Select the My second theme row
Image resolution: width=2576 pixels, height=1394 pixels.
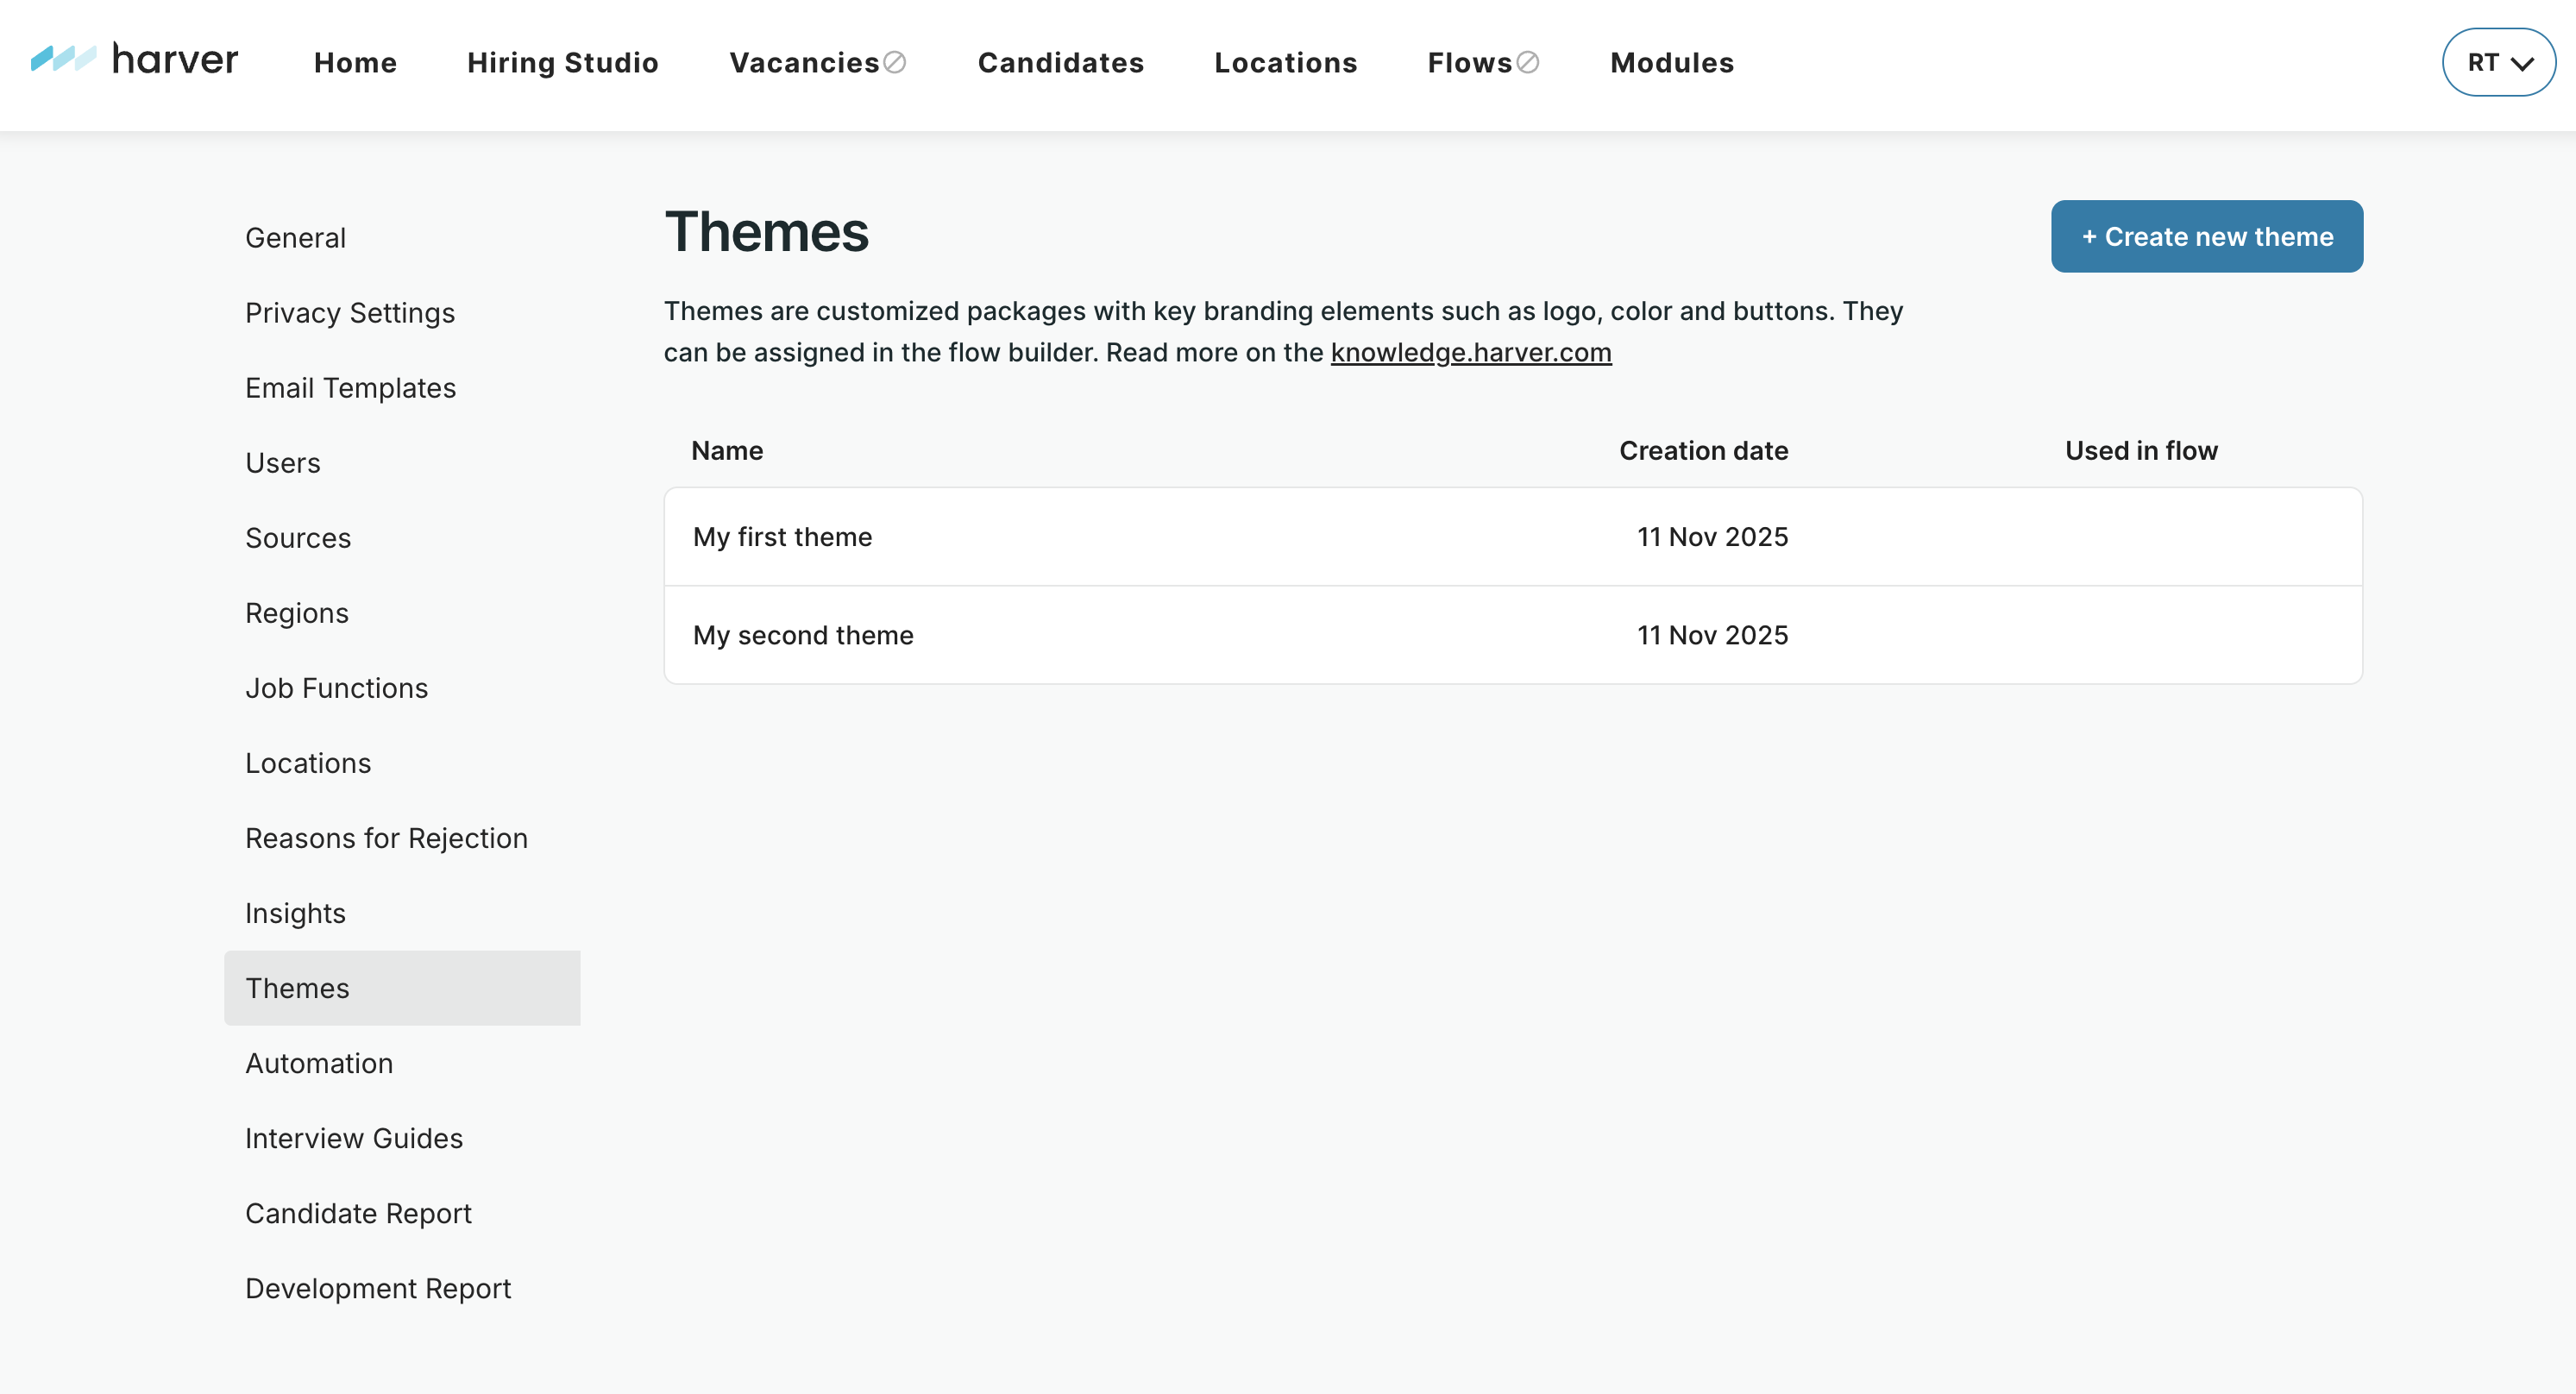(803, 635)
